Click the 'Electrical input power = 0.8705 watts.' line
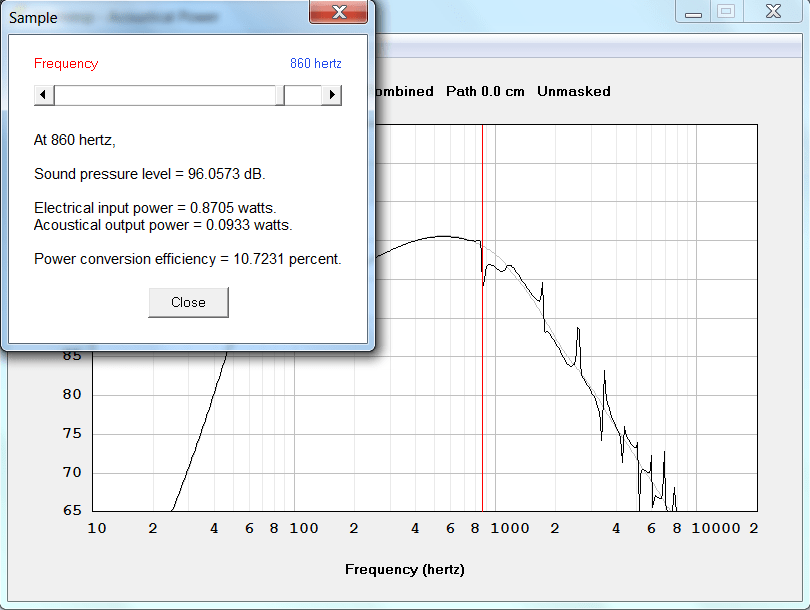The height and width of the screenshot is (610, 810). click(155, 208)
